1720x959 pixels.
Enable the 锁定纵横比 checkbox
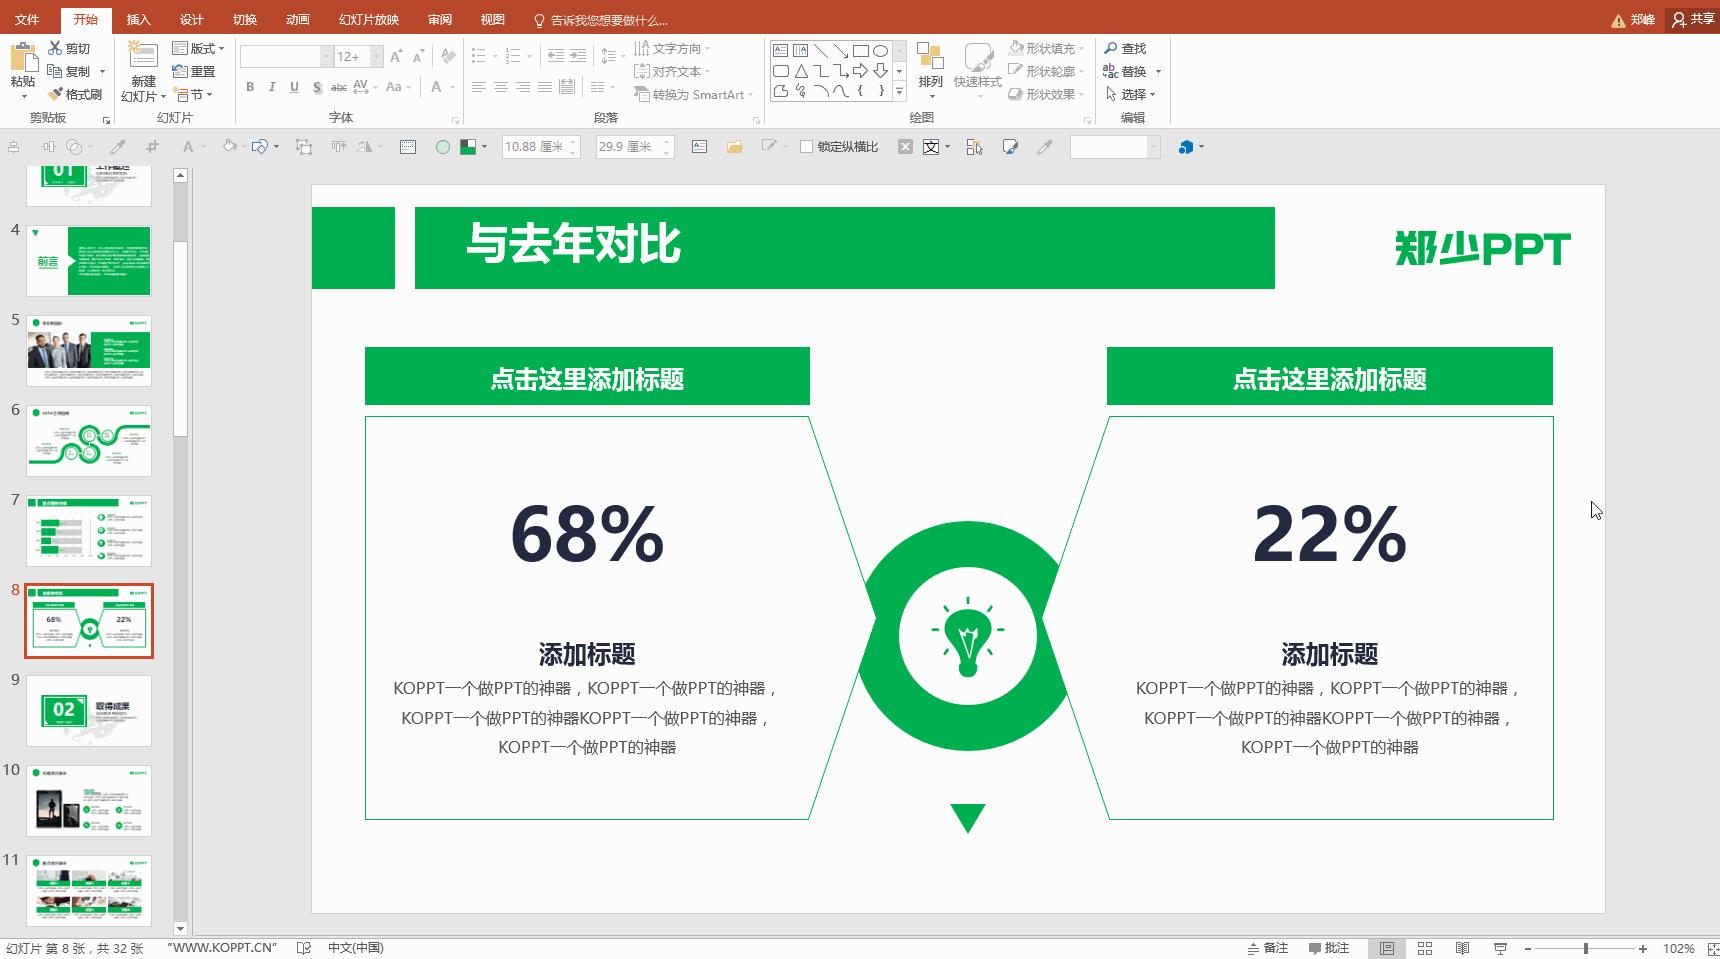pos(806,146)
